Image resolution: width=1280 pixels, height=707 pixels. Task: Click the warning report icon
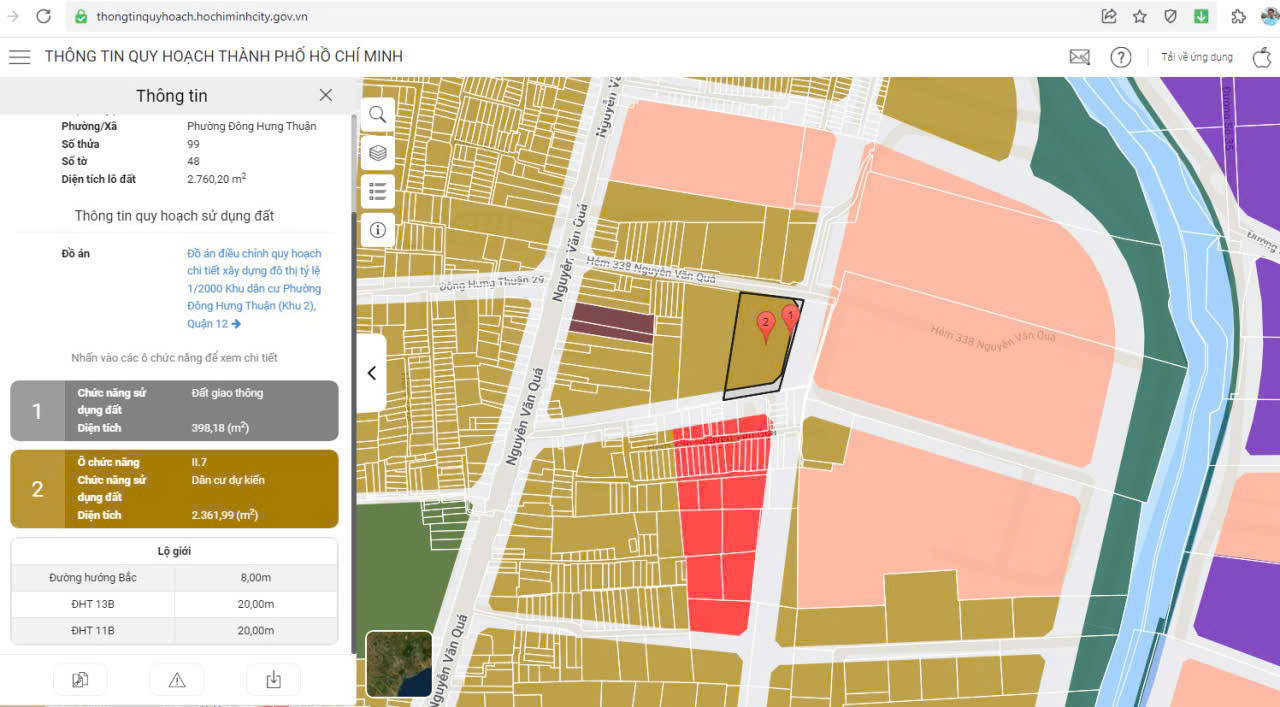[177, 680]
